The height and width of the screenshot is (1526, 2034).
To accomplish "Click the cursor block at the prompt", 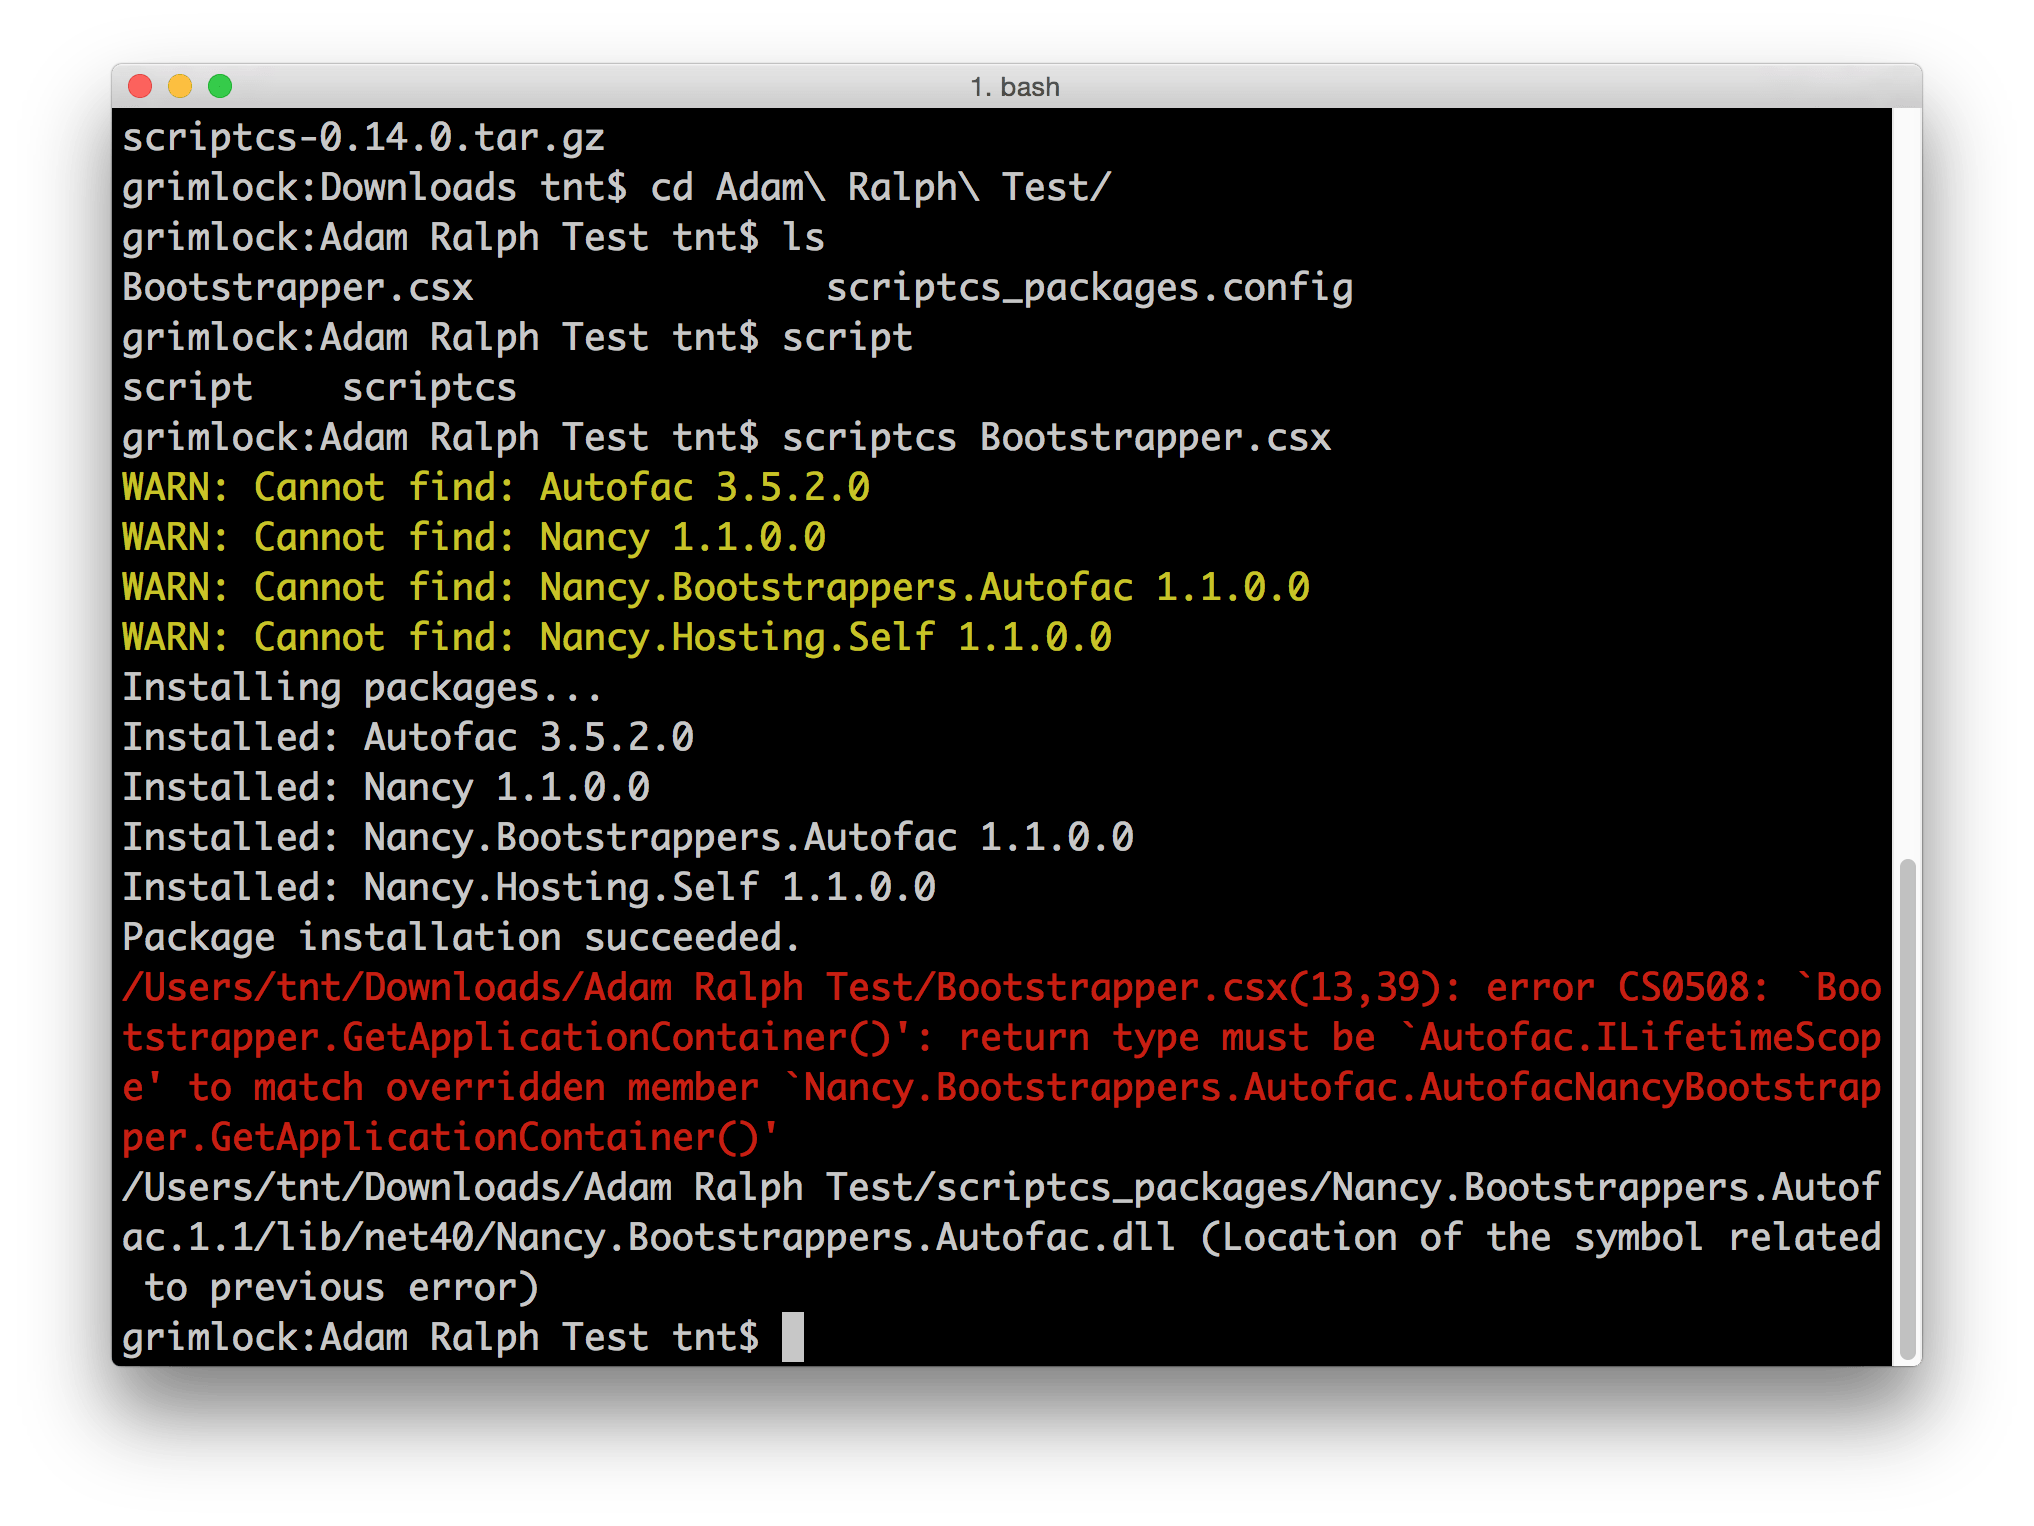I will (792, 1337).
